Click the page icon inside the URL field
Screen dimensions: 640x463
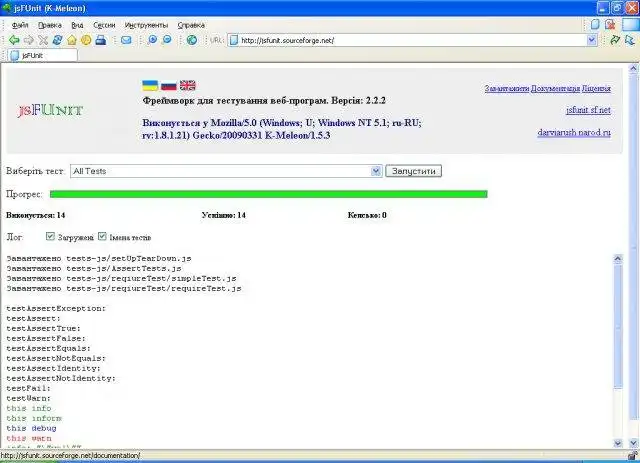point(233,40)
